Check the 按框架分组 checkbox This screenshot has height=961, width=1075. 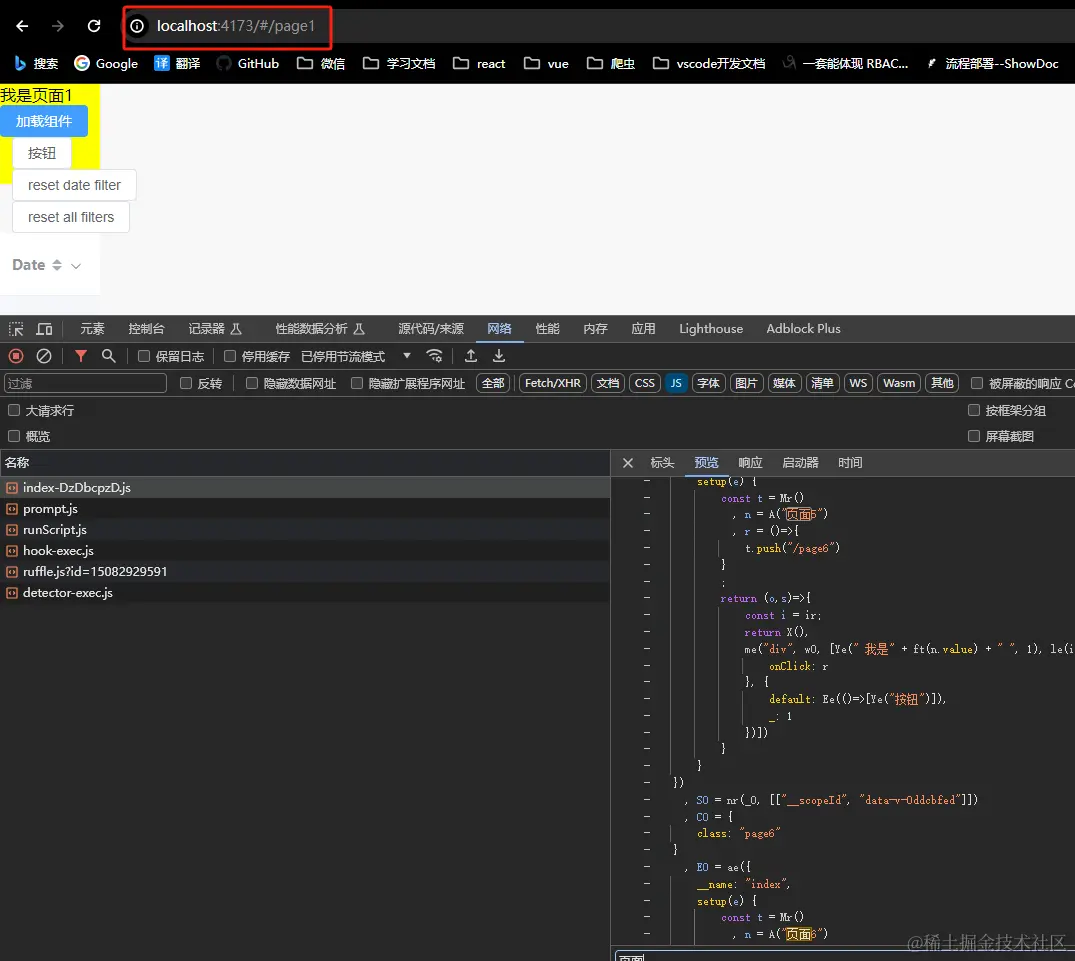click(x=974, y=410)
